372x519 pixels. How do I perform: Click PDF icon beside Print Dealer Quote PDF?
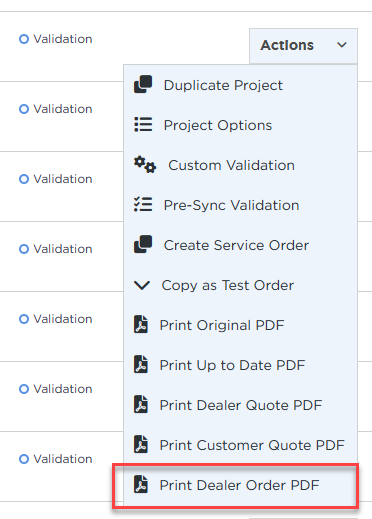coord(141,404)
